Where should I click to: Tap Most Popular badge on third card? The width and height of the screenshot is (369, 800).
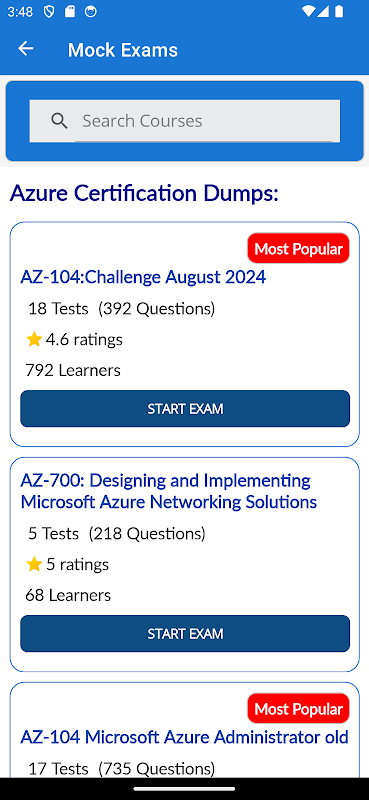299,709
